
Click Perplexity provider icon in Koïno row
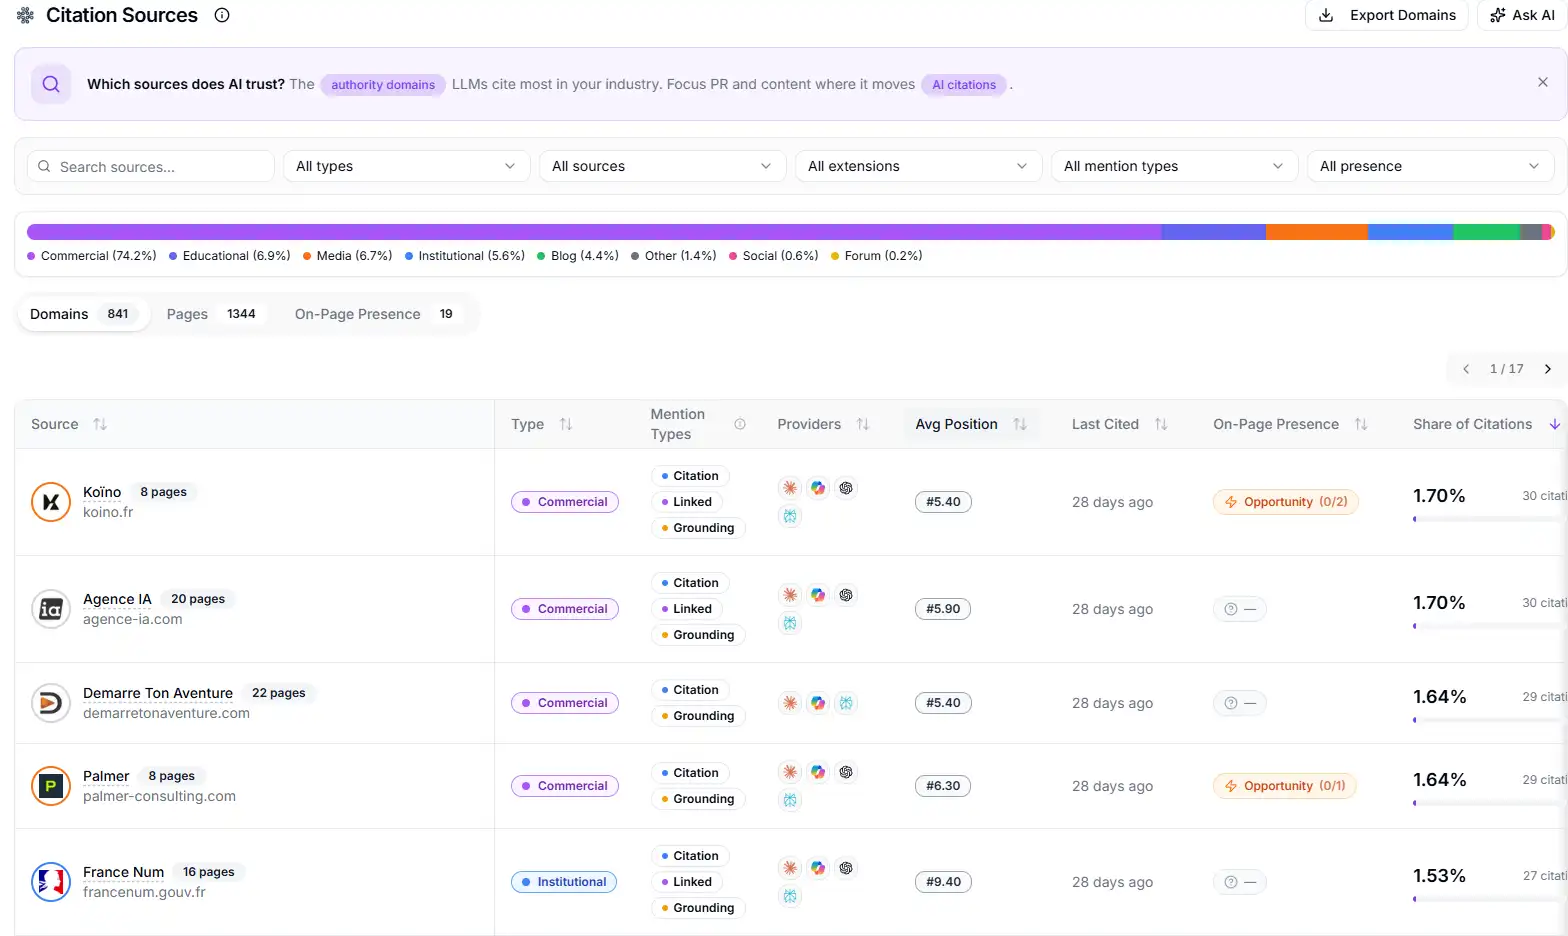tap(790, 516)
